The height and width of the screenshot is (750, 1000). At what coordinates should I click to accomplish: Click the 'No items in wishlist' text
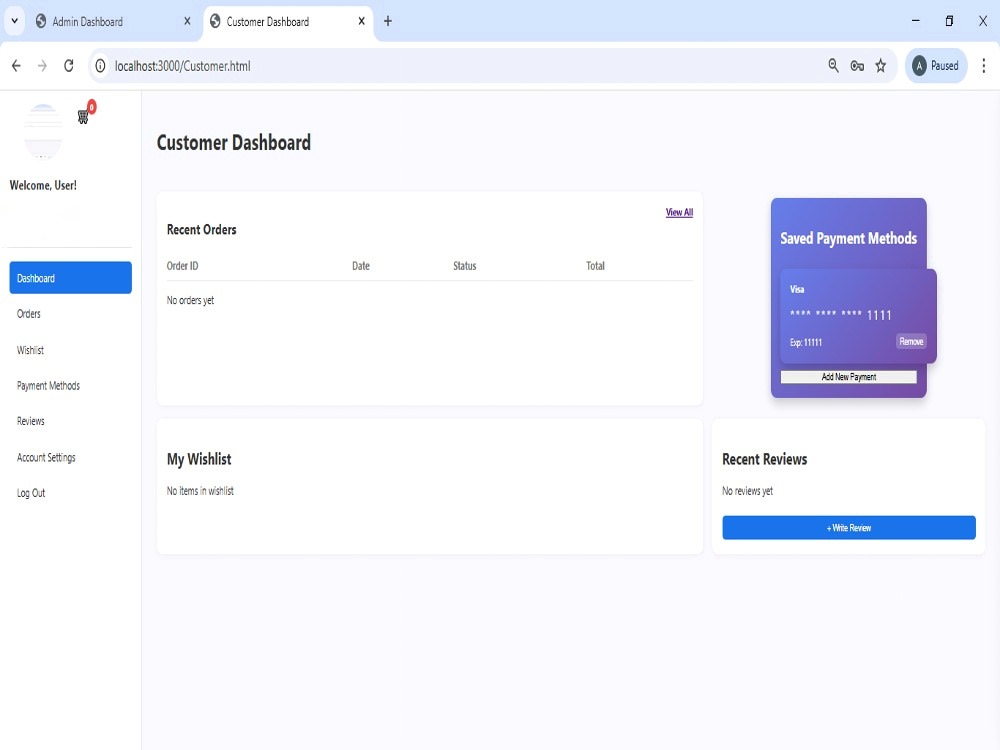pos(200,491)
